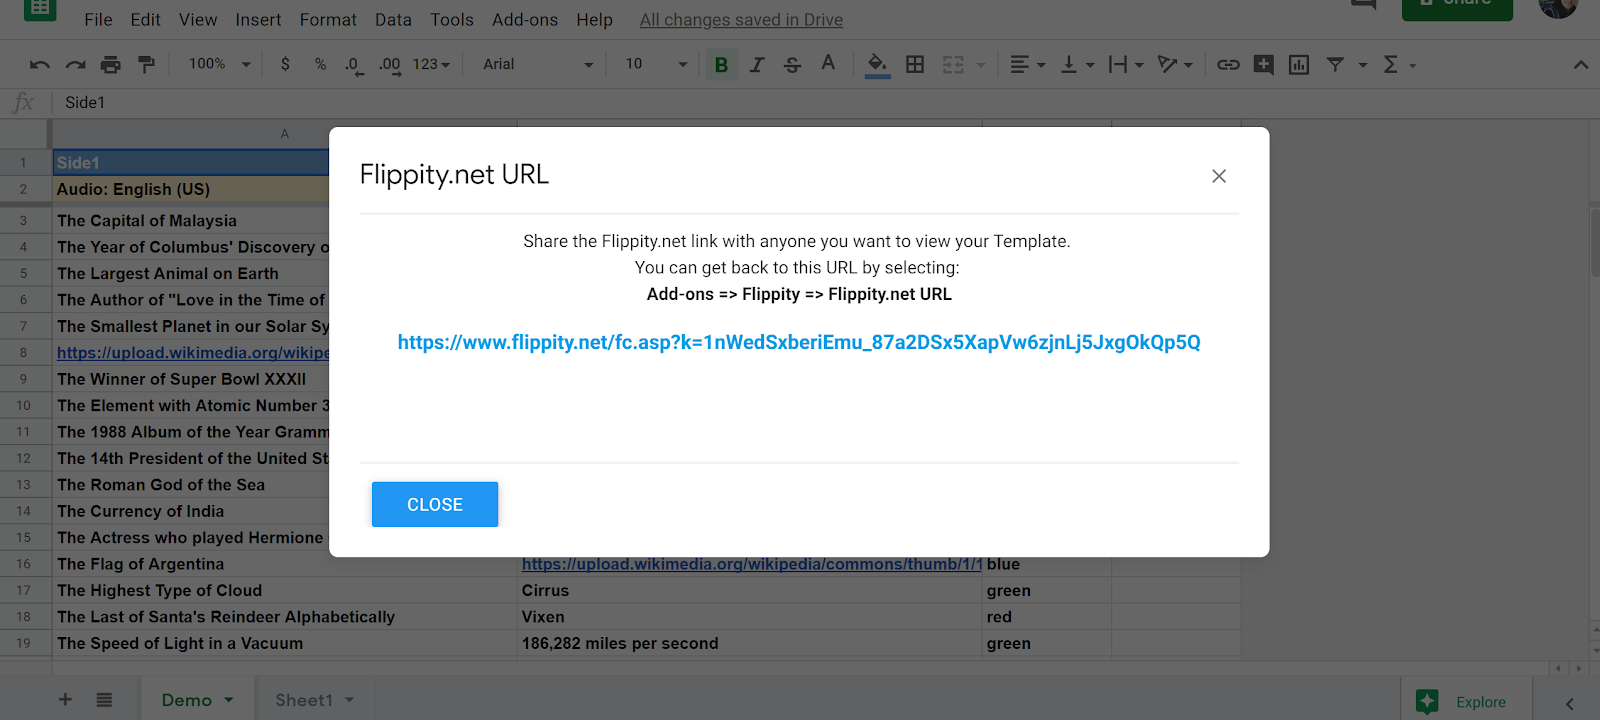Click the Print icon
Screen dimensions: 1600x720
tap(111, 65)
